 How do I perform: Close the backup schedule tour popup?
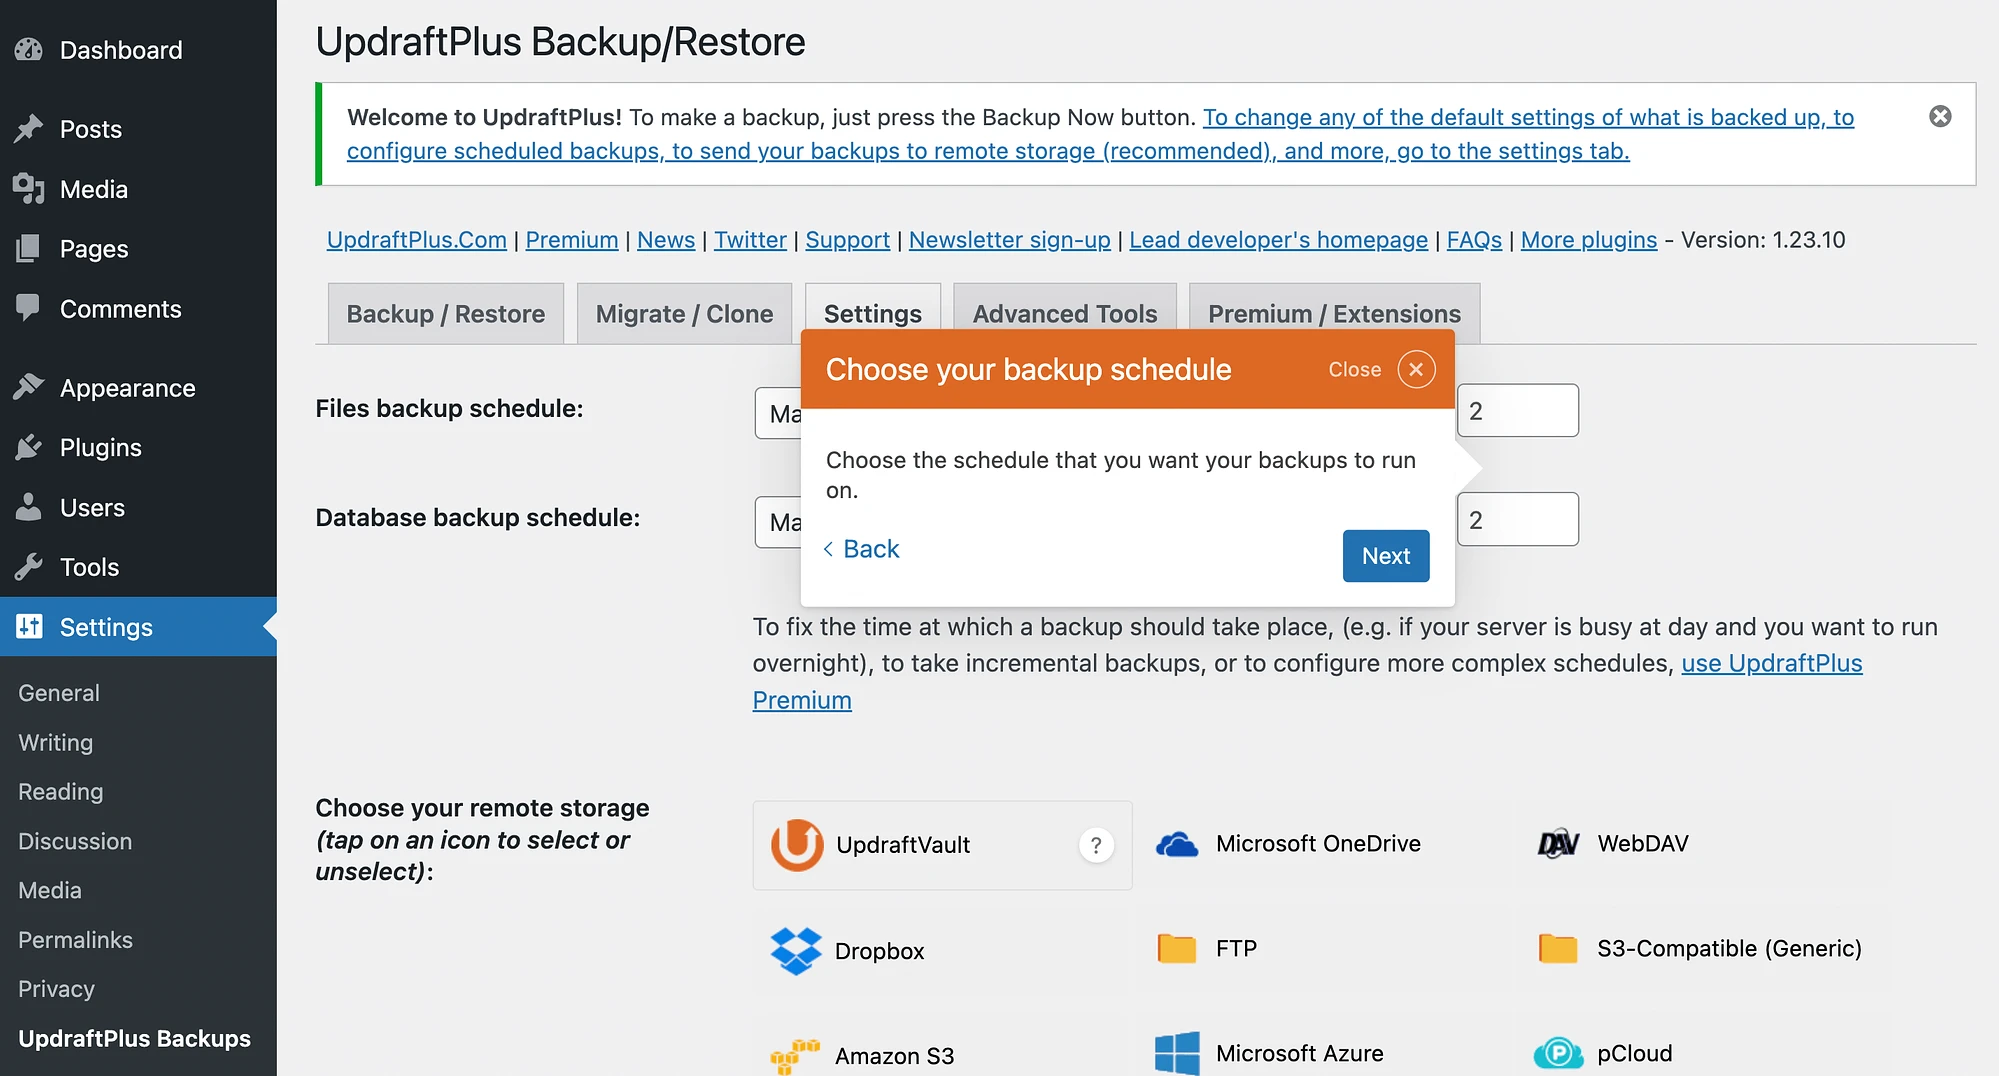(x=1416, y=369)
